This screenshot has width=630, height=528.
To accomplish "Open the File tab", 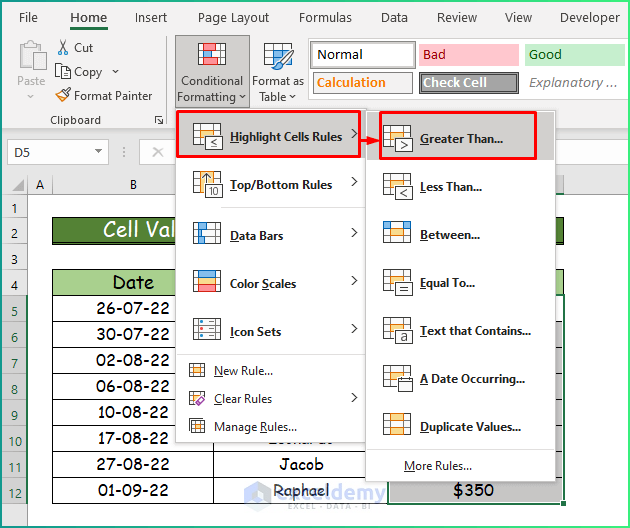I will 28,18.
